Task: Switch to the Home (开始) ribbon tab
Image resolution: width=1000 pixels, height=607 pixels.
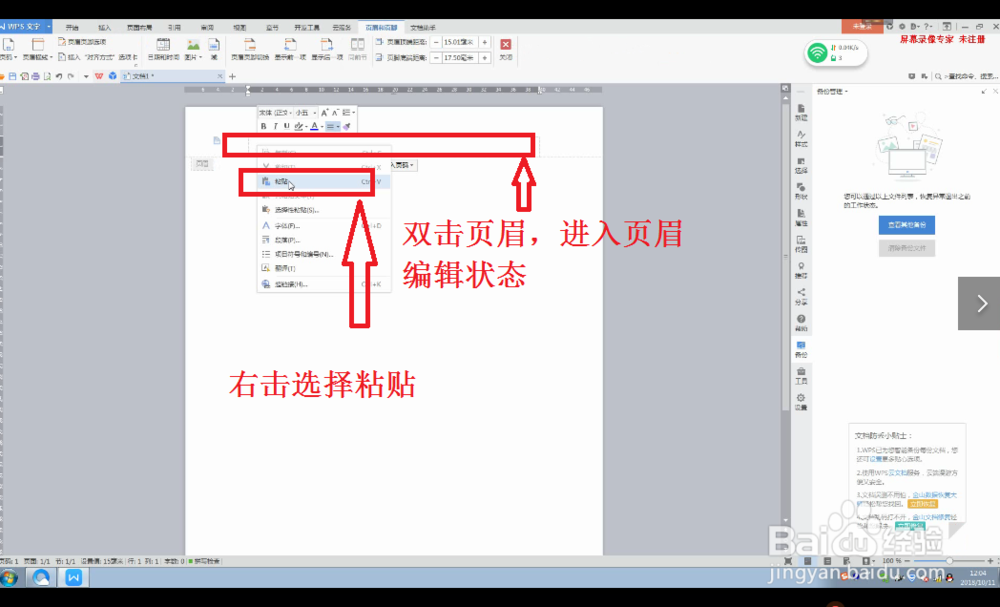Action: pos(72,27)
